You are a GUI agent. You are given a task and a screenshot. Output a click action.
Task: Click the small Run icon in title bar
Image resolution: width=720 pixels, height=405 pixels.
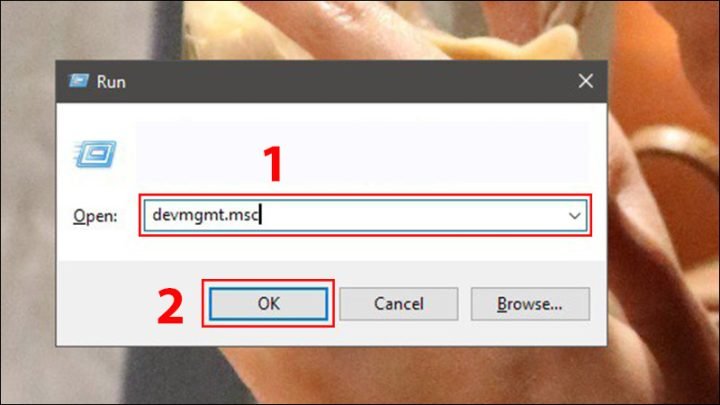coord(79,81)
